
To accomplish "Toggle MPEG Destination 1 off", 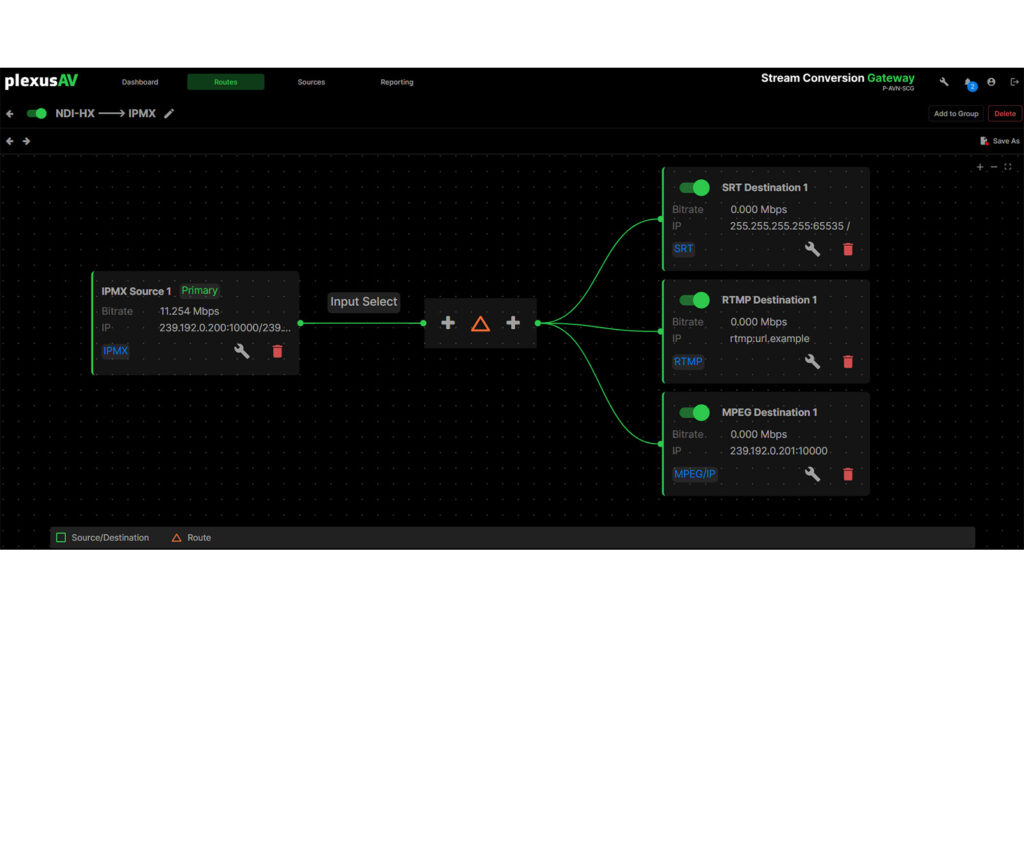I will [693, 412].
